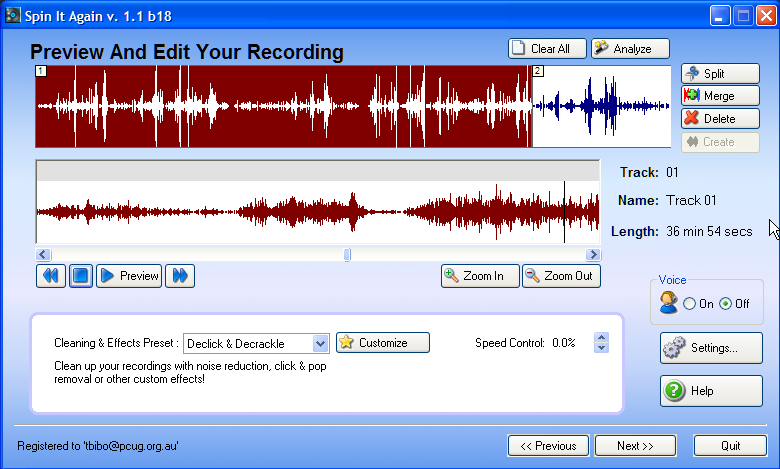Click the Clear All button

[x=547, y=49]
